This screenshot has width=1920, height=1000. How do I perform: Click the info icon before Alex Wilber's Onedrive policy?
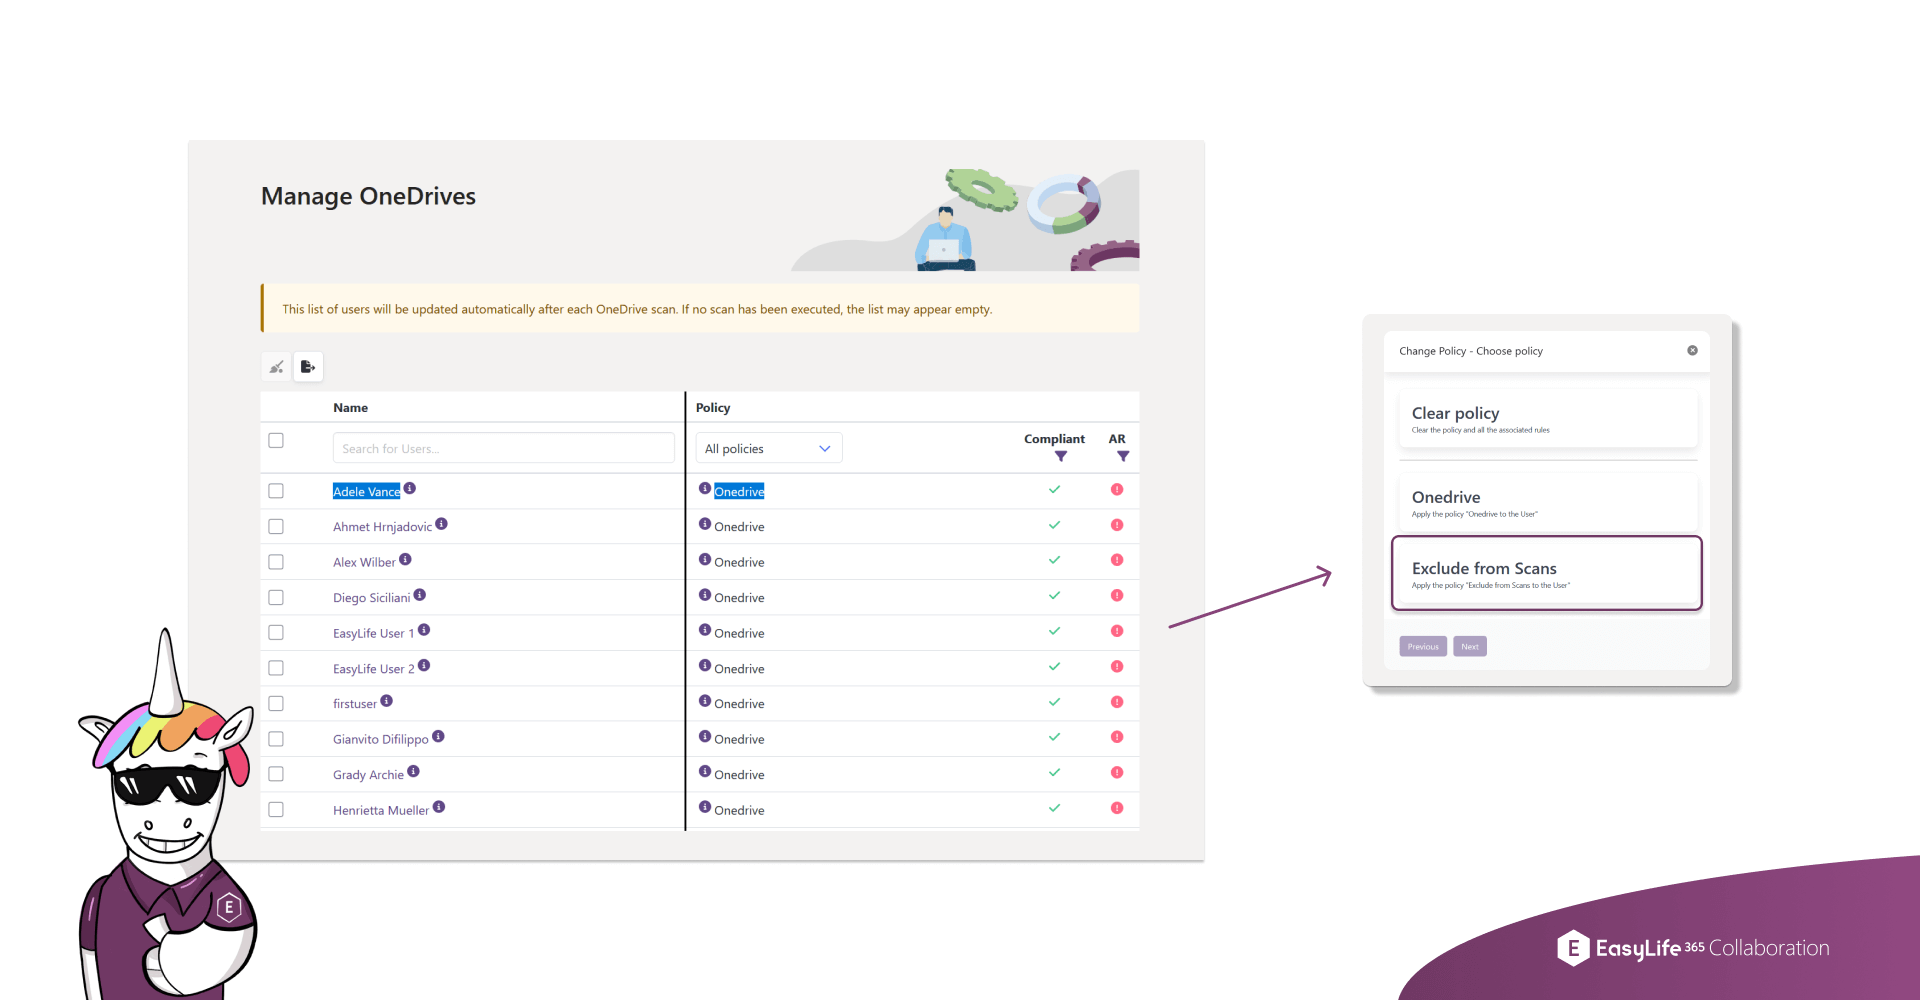coord(705,558)
